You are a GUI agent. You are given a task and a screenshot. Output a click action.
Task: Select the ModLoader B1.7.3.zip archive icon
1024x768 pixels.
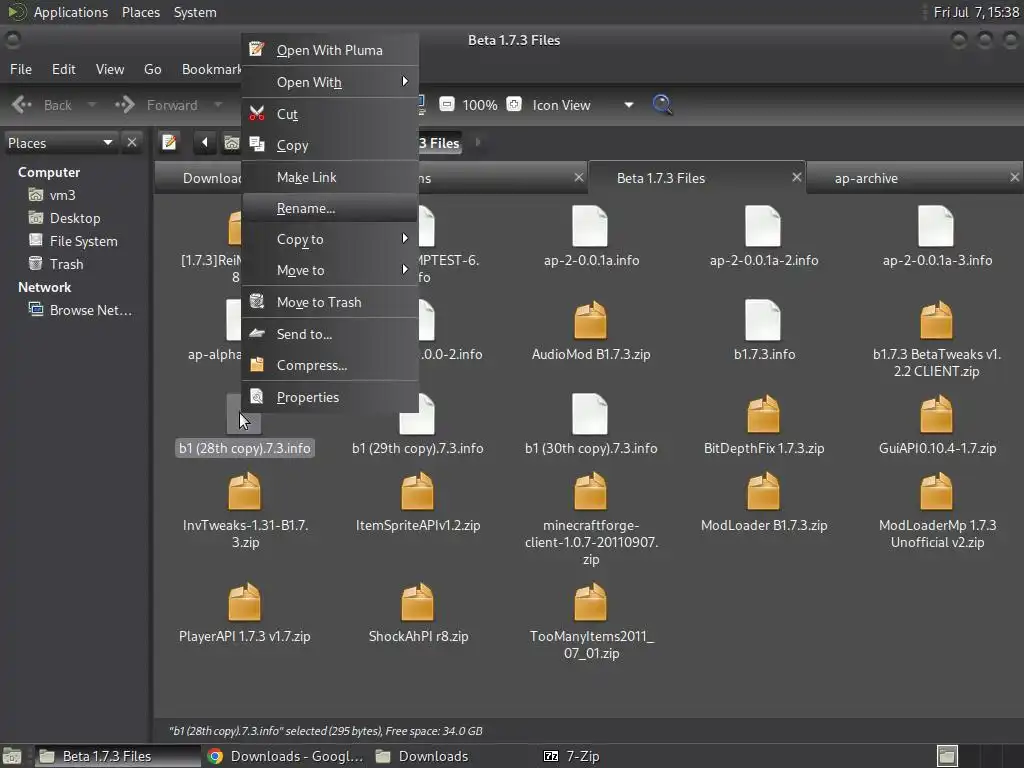click(x=763, y=491)
